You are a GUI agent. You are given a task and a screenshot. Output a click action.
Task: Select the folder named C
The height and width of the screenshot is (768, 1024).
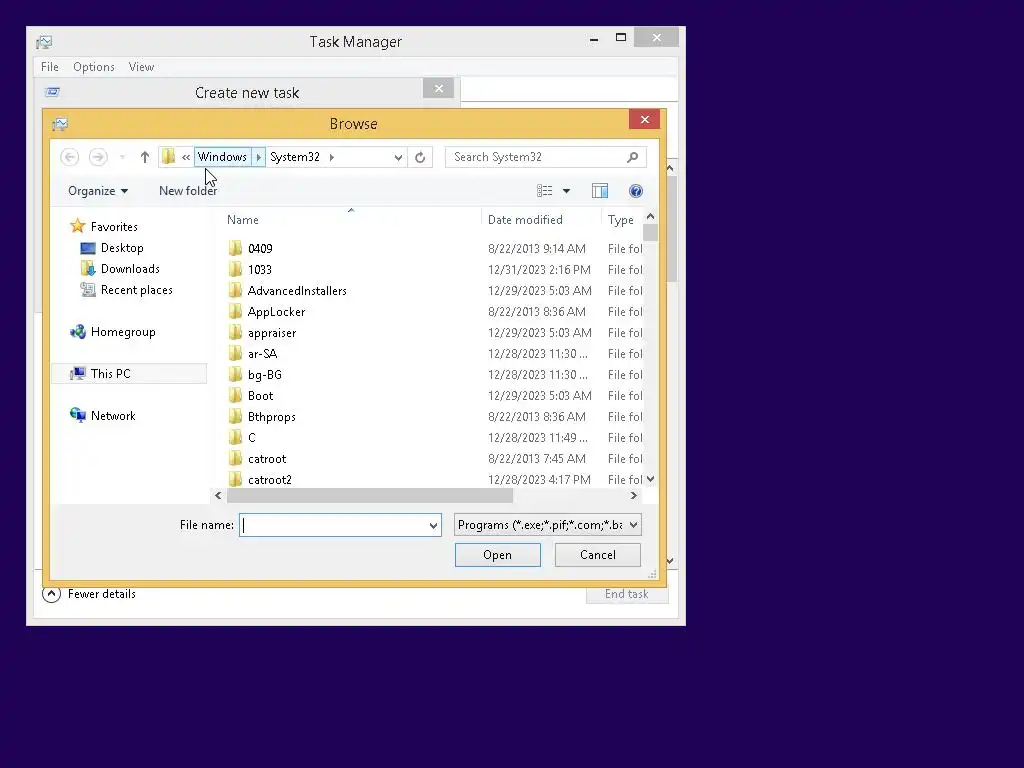click(251, 438)
